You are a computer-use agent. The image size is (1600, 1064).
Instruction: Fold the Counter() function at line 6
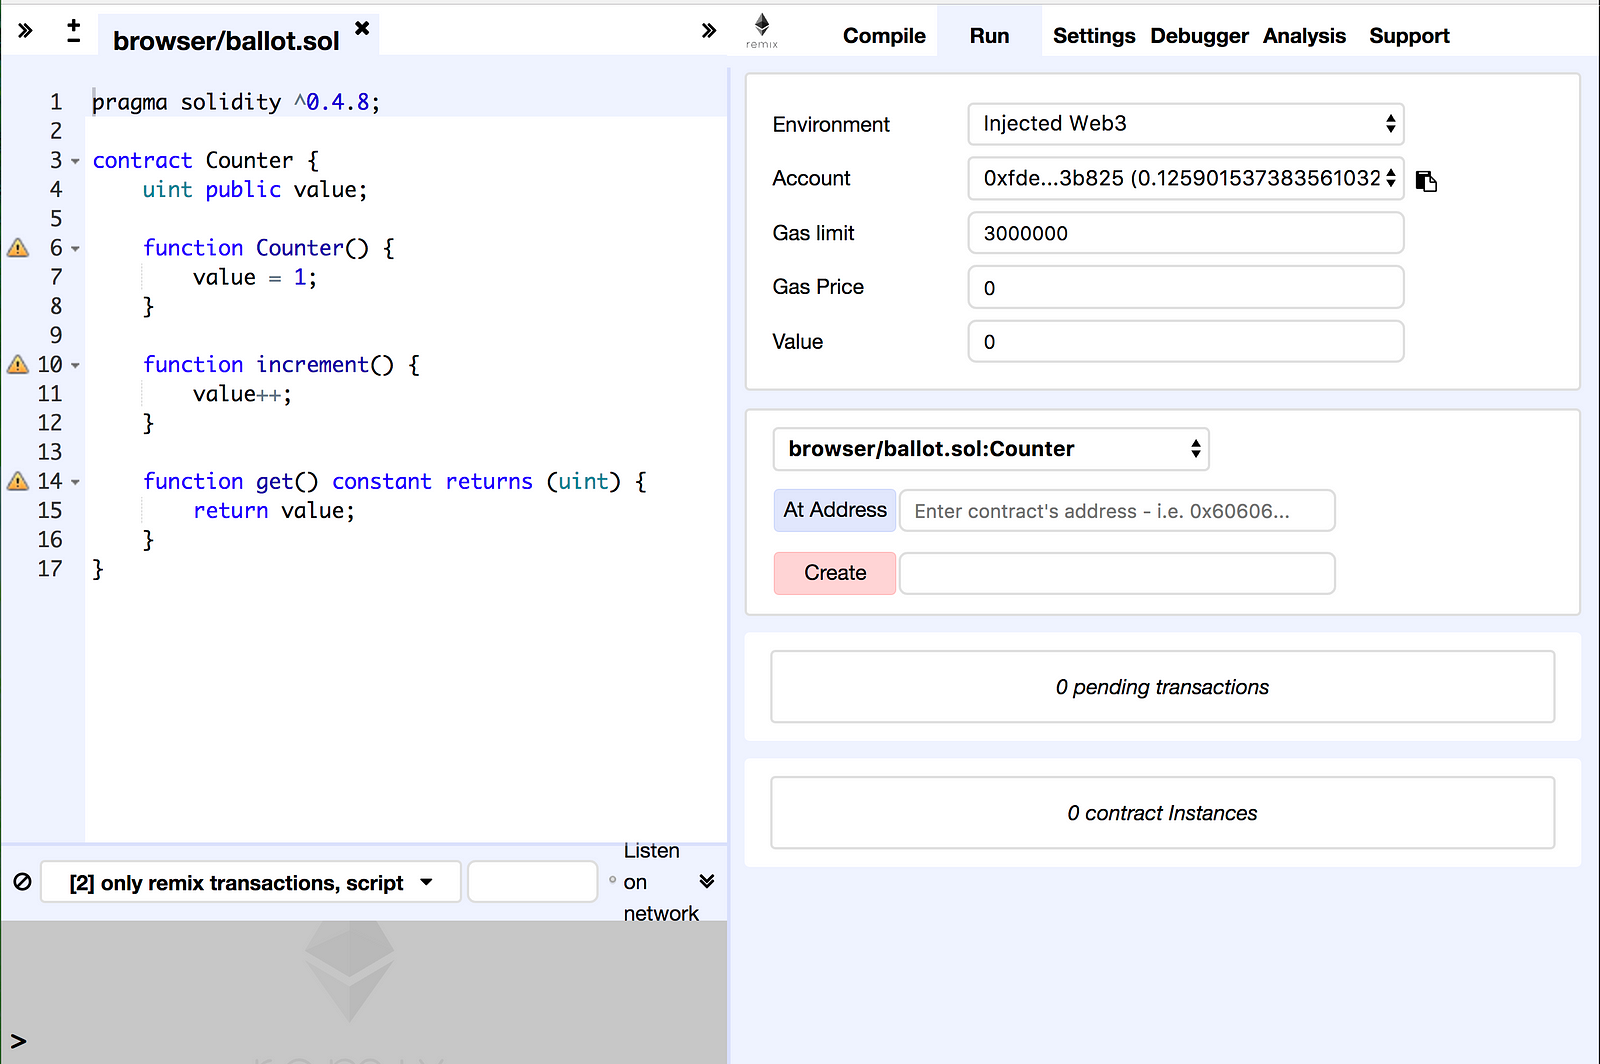tap(75, 249)
